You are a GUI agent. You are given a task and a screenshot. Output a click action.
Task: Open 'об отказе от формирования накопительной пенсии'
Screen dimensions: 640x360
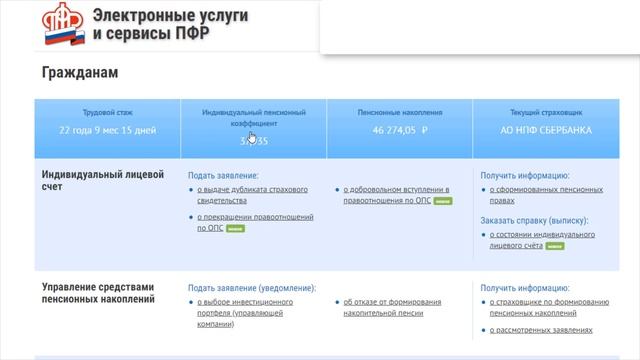[392, 307]
